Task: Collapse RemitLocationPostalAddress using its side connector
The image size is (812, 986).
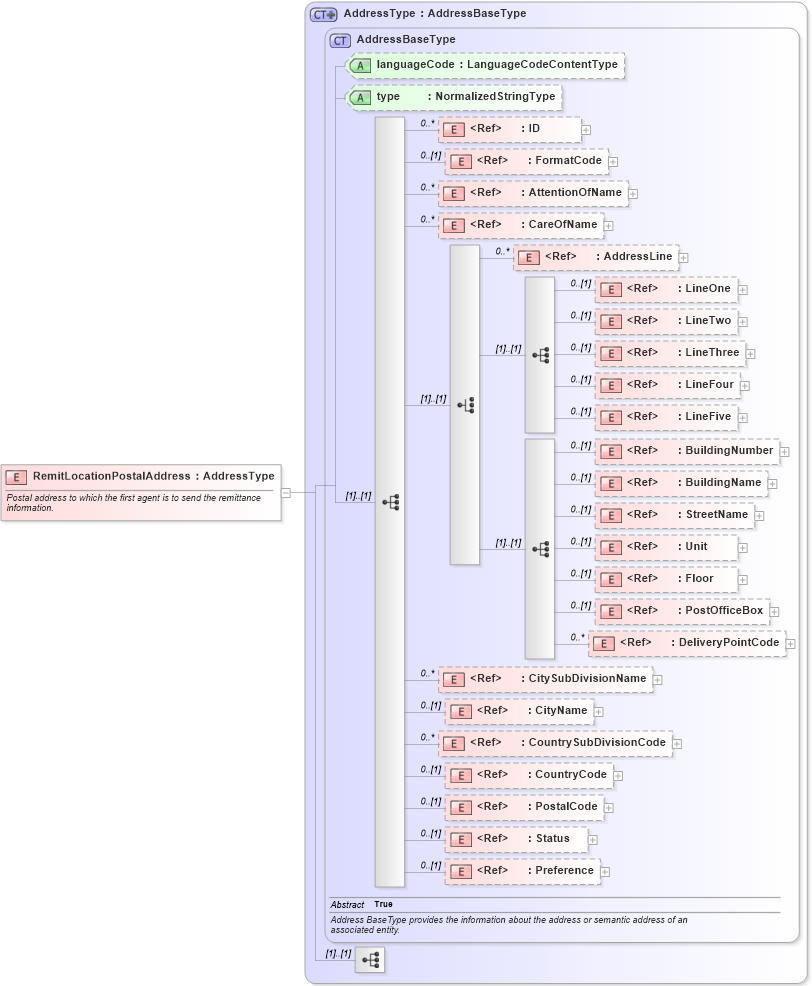Action: (x=285, y=492)
